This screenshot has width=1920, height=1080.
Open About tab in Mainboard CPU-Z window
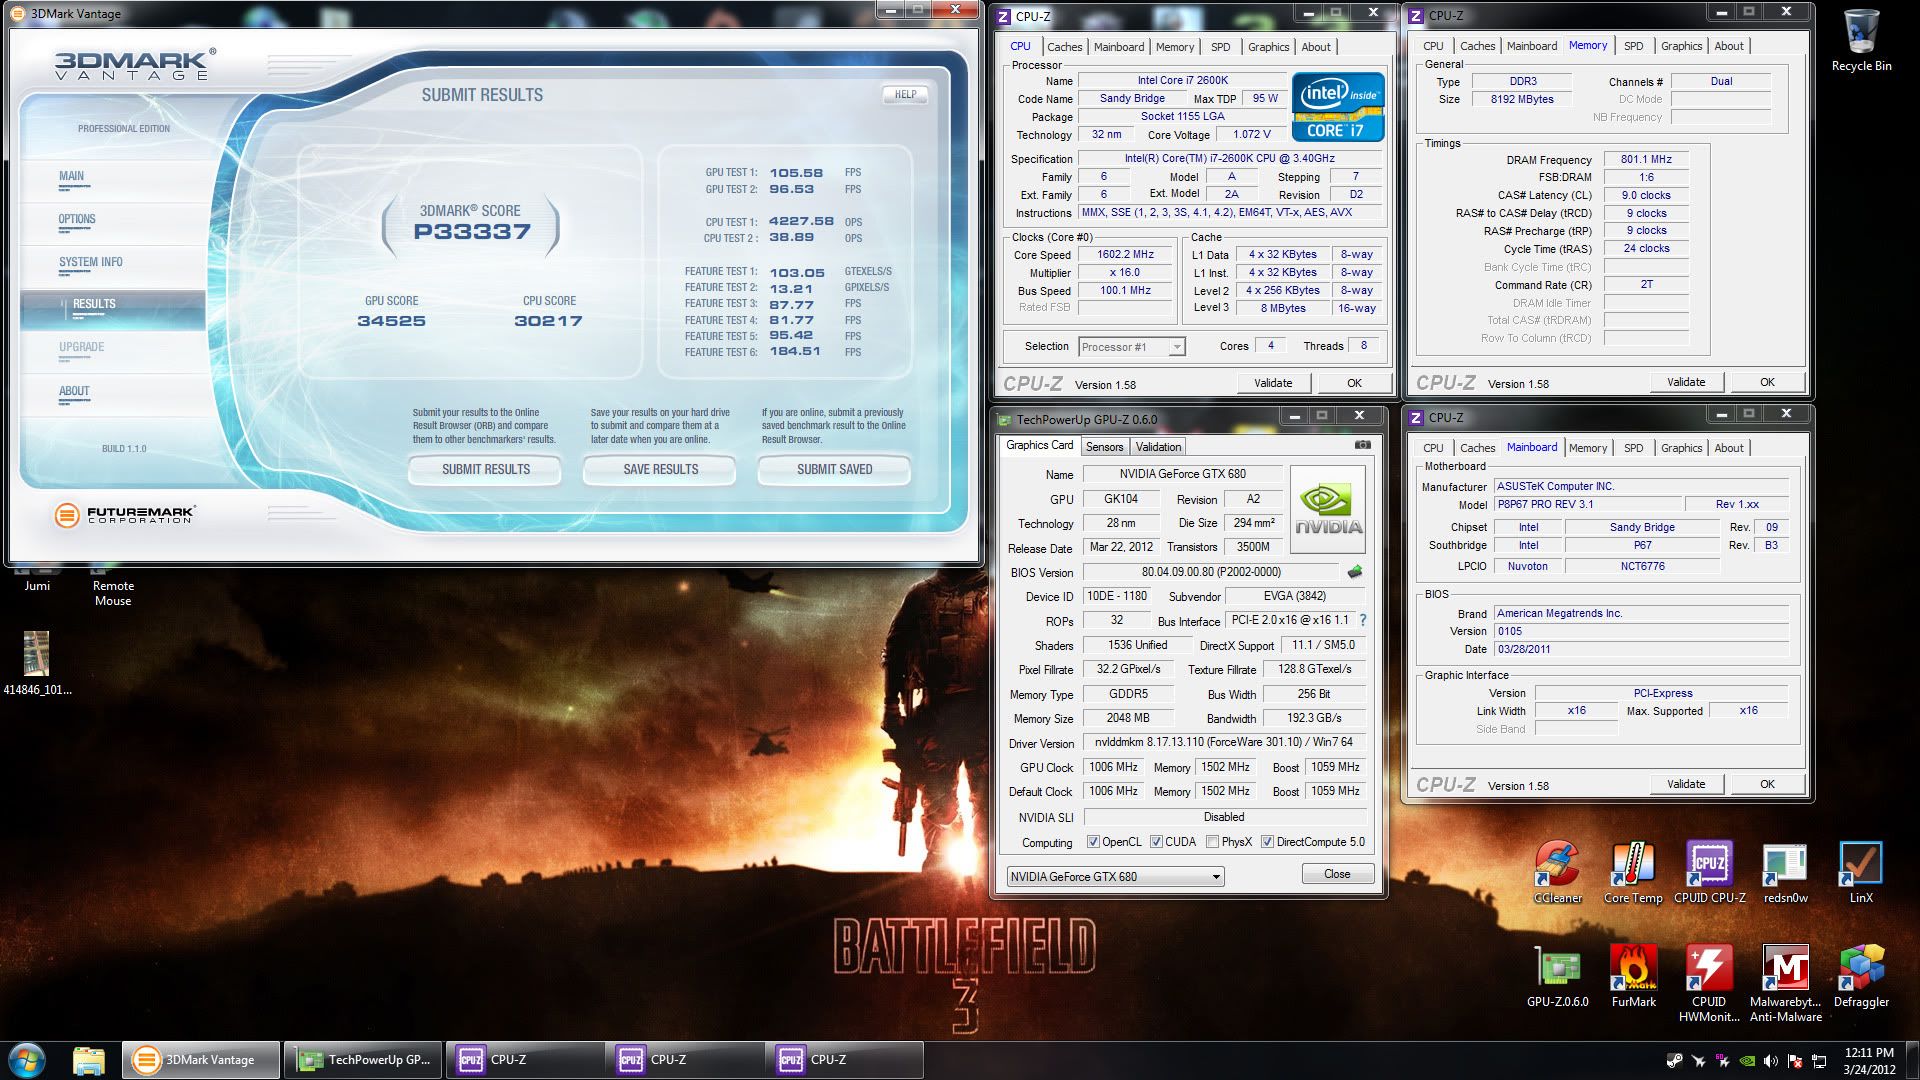pyautogui.click(x=1728, y=448)
